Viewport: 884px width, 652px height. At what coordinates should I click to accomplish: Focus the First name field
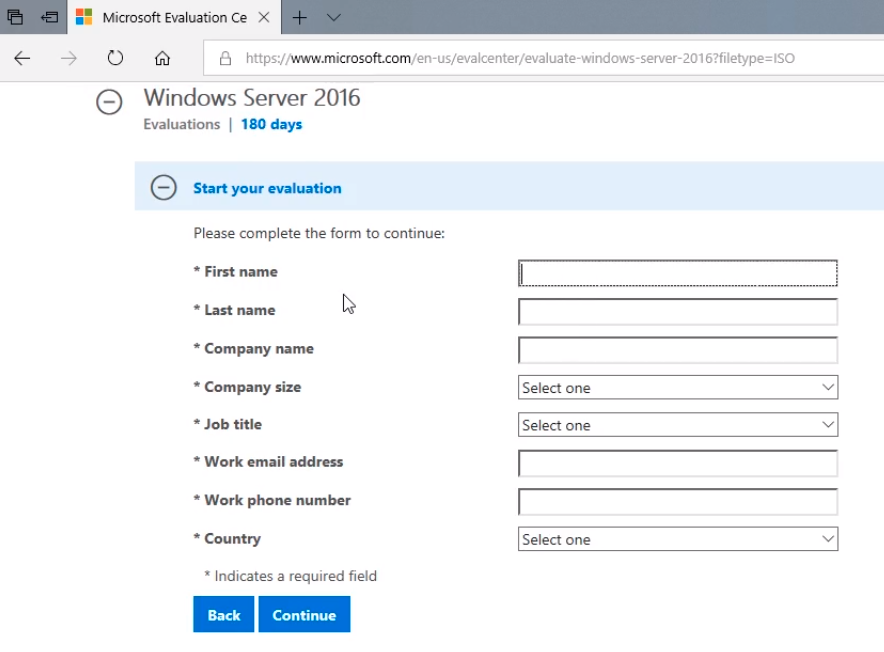pos(678,273)
